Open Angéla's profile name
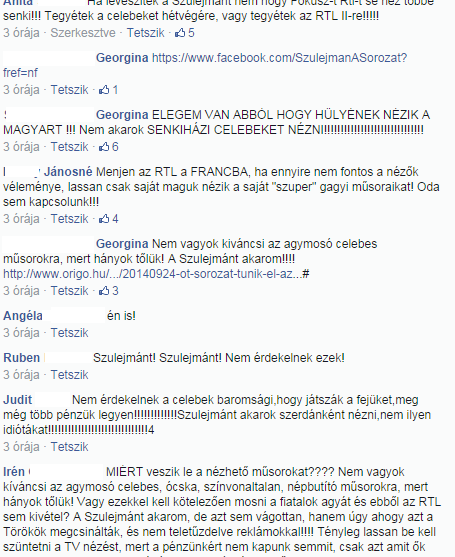 (x=23, y=315)
